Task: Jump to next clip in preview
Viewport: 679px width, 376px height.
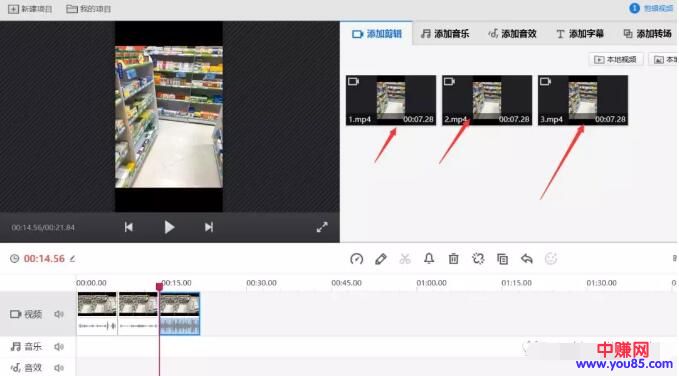Action: pyautogui.click(x=209, y=227)
